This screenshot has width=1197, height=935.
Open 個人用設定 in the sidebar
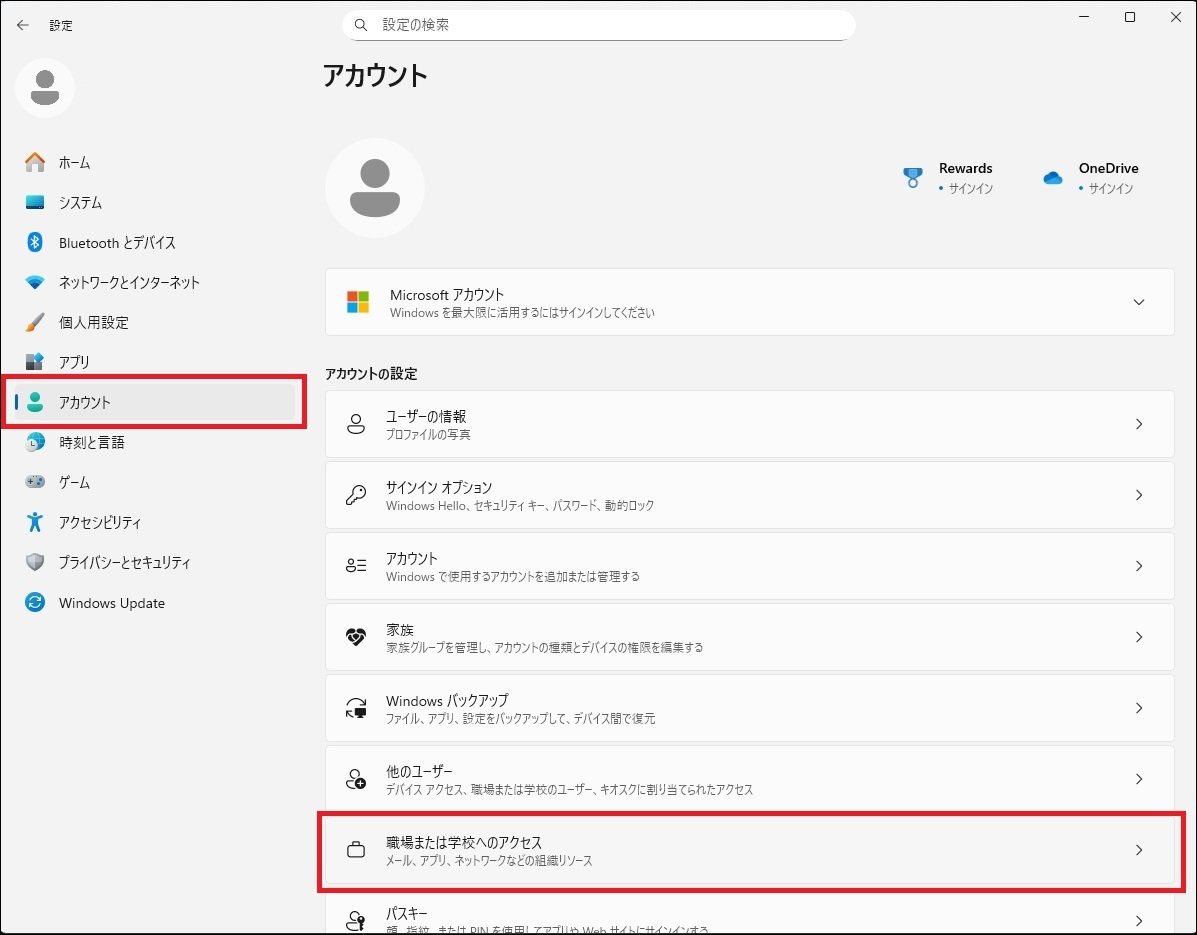[x=93, y=322]
